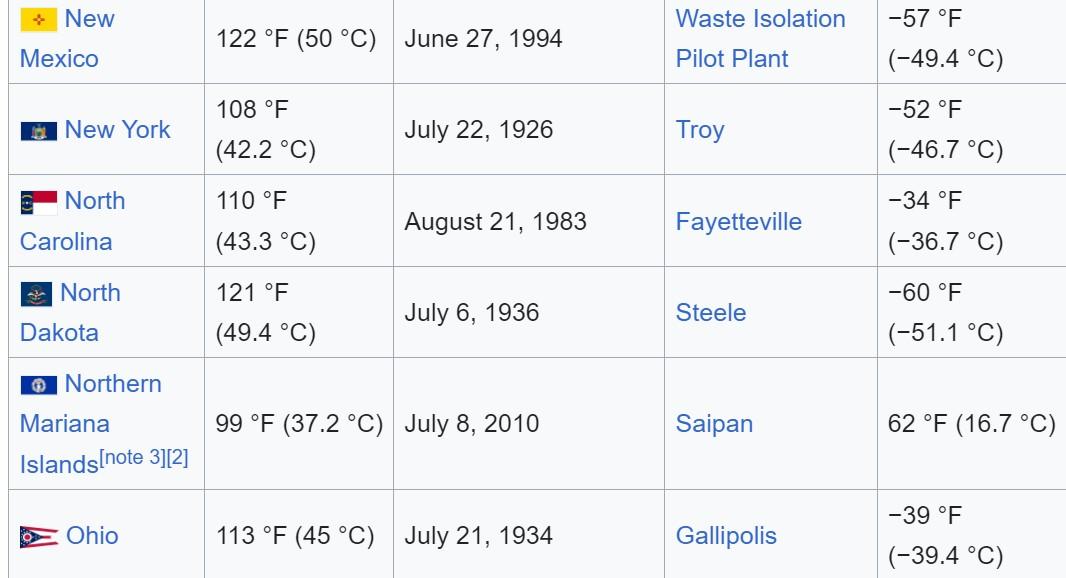Screen dimensions: 1066x578
Task: Open the Fayetteville link
Action: 738,222
